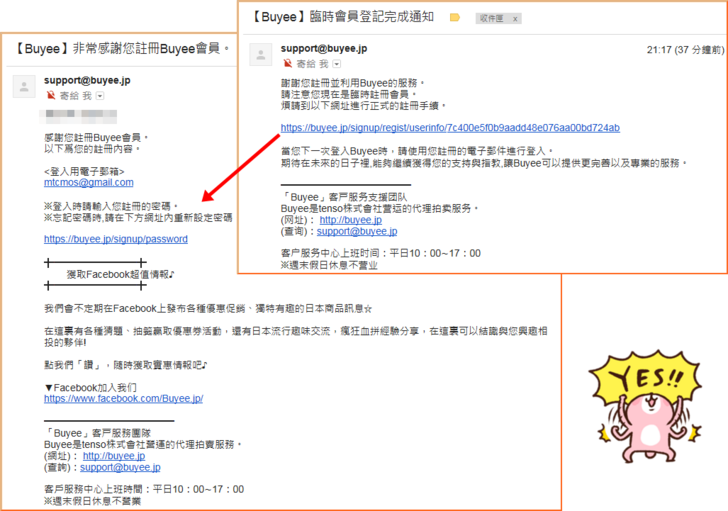Image resolution: width=728 pixels, height=511 pixels.
Task: Click 客戶服務中心上班時間 line in back email
Action: [144, 489]
